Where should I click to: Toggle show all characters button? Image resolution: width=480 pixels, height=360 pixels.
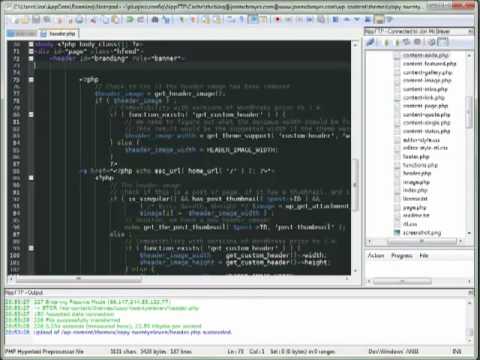point(242,20)
